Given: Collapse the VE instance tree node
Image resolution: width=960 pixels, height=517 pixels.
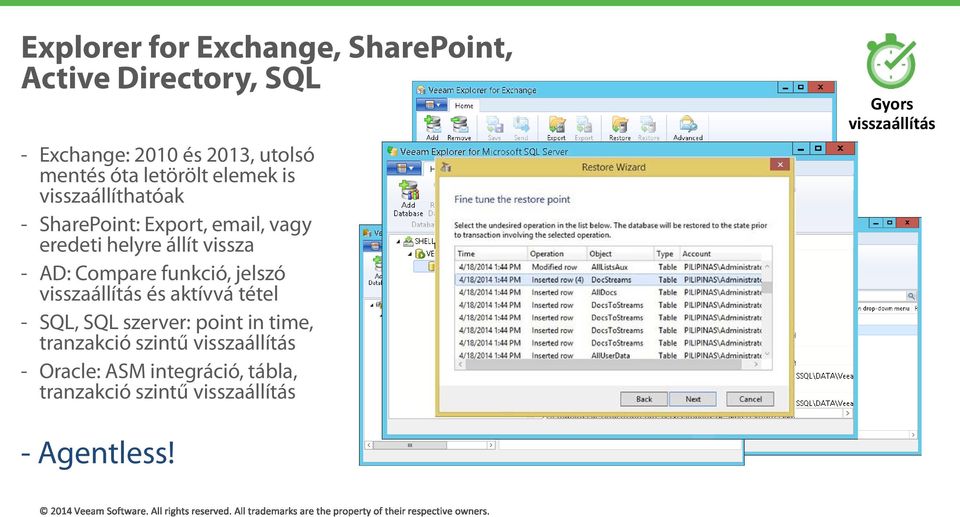Looking at the screenshot, I should pyautogui.click(x=411, y=254).
